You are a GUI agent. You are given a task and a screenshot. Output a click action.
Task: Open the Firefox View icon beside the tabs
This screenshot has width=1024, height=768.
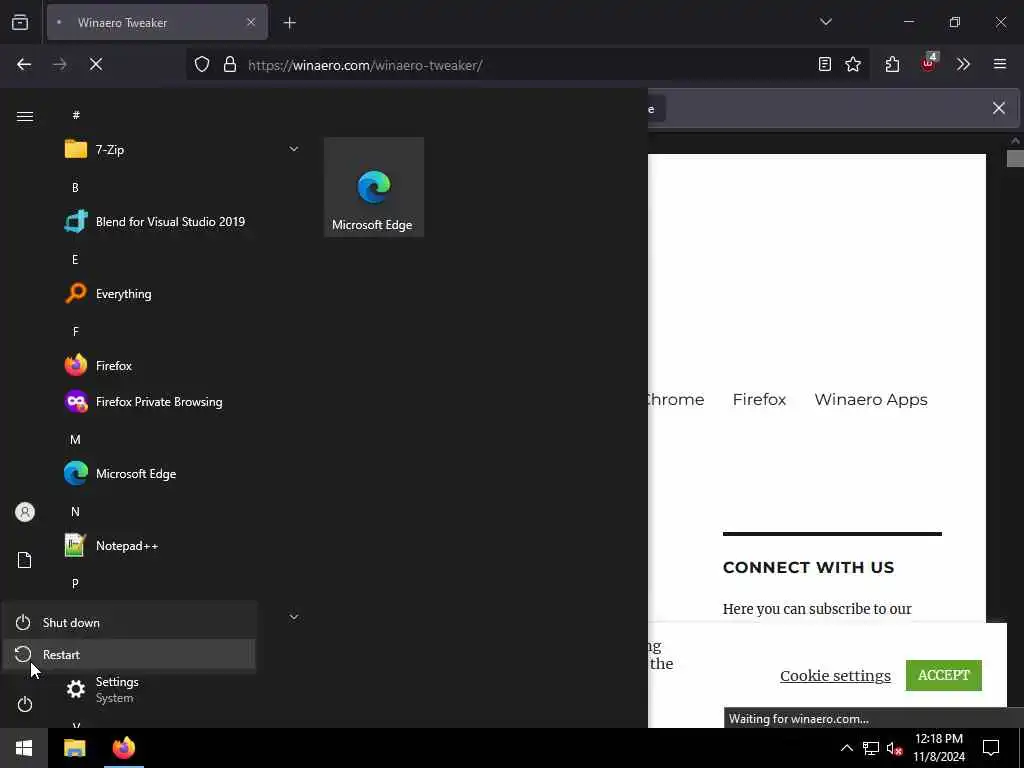[x=20, y=23]
